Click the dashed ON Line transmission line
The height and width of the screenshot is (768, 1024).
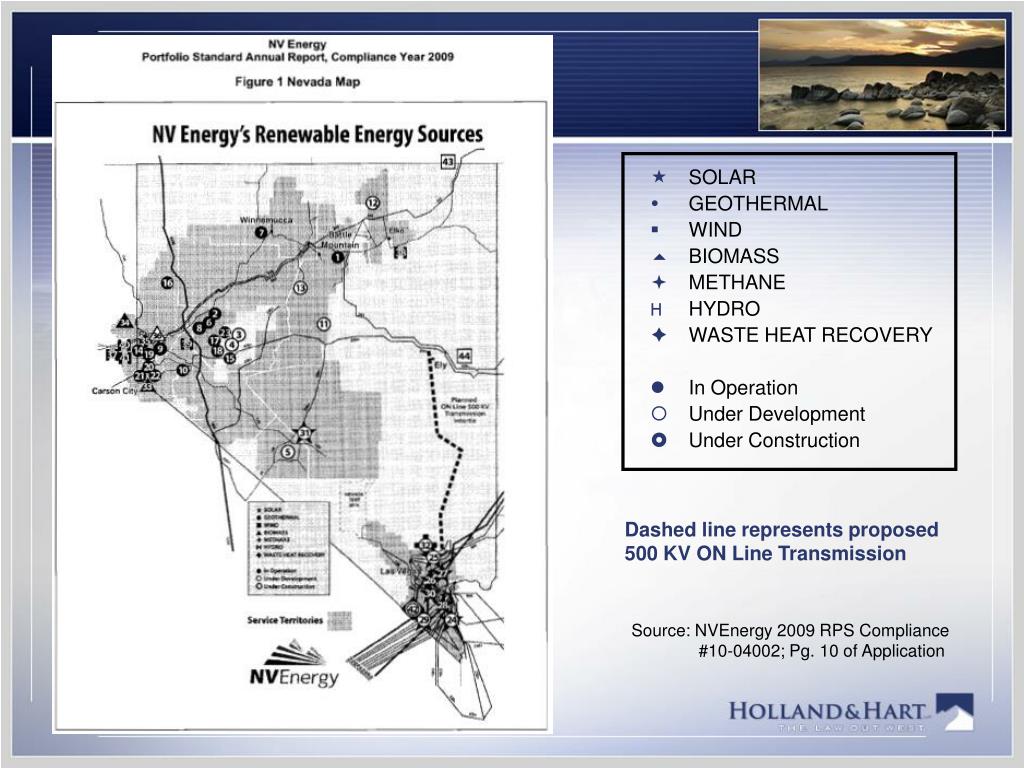point(444,451)
